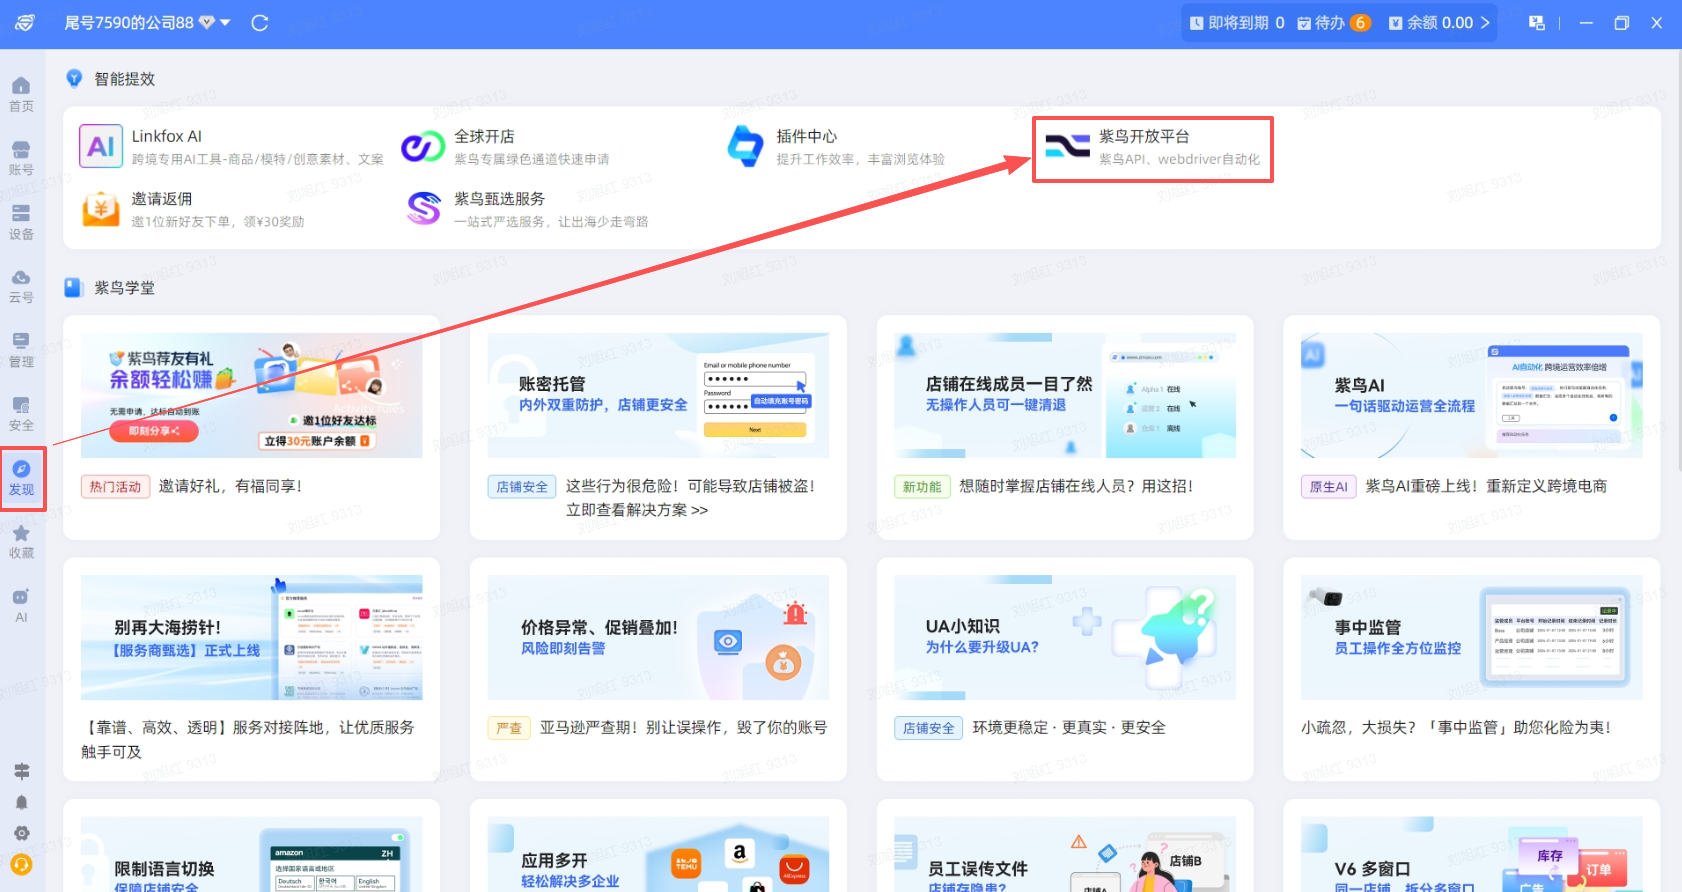The image size is (1682, 892).
Task: Open 即将到期 expiring counter
Action: point(1237,23)
